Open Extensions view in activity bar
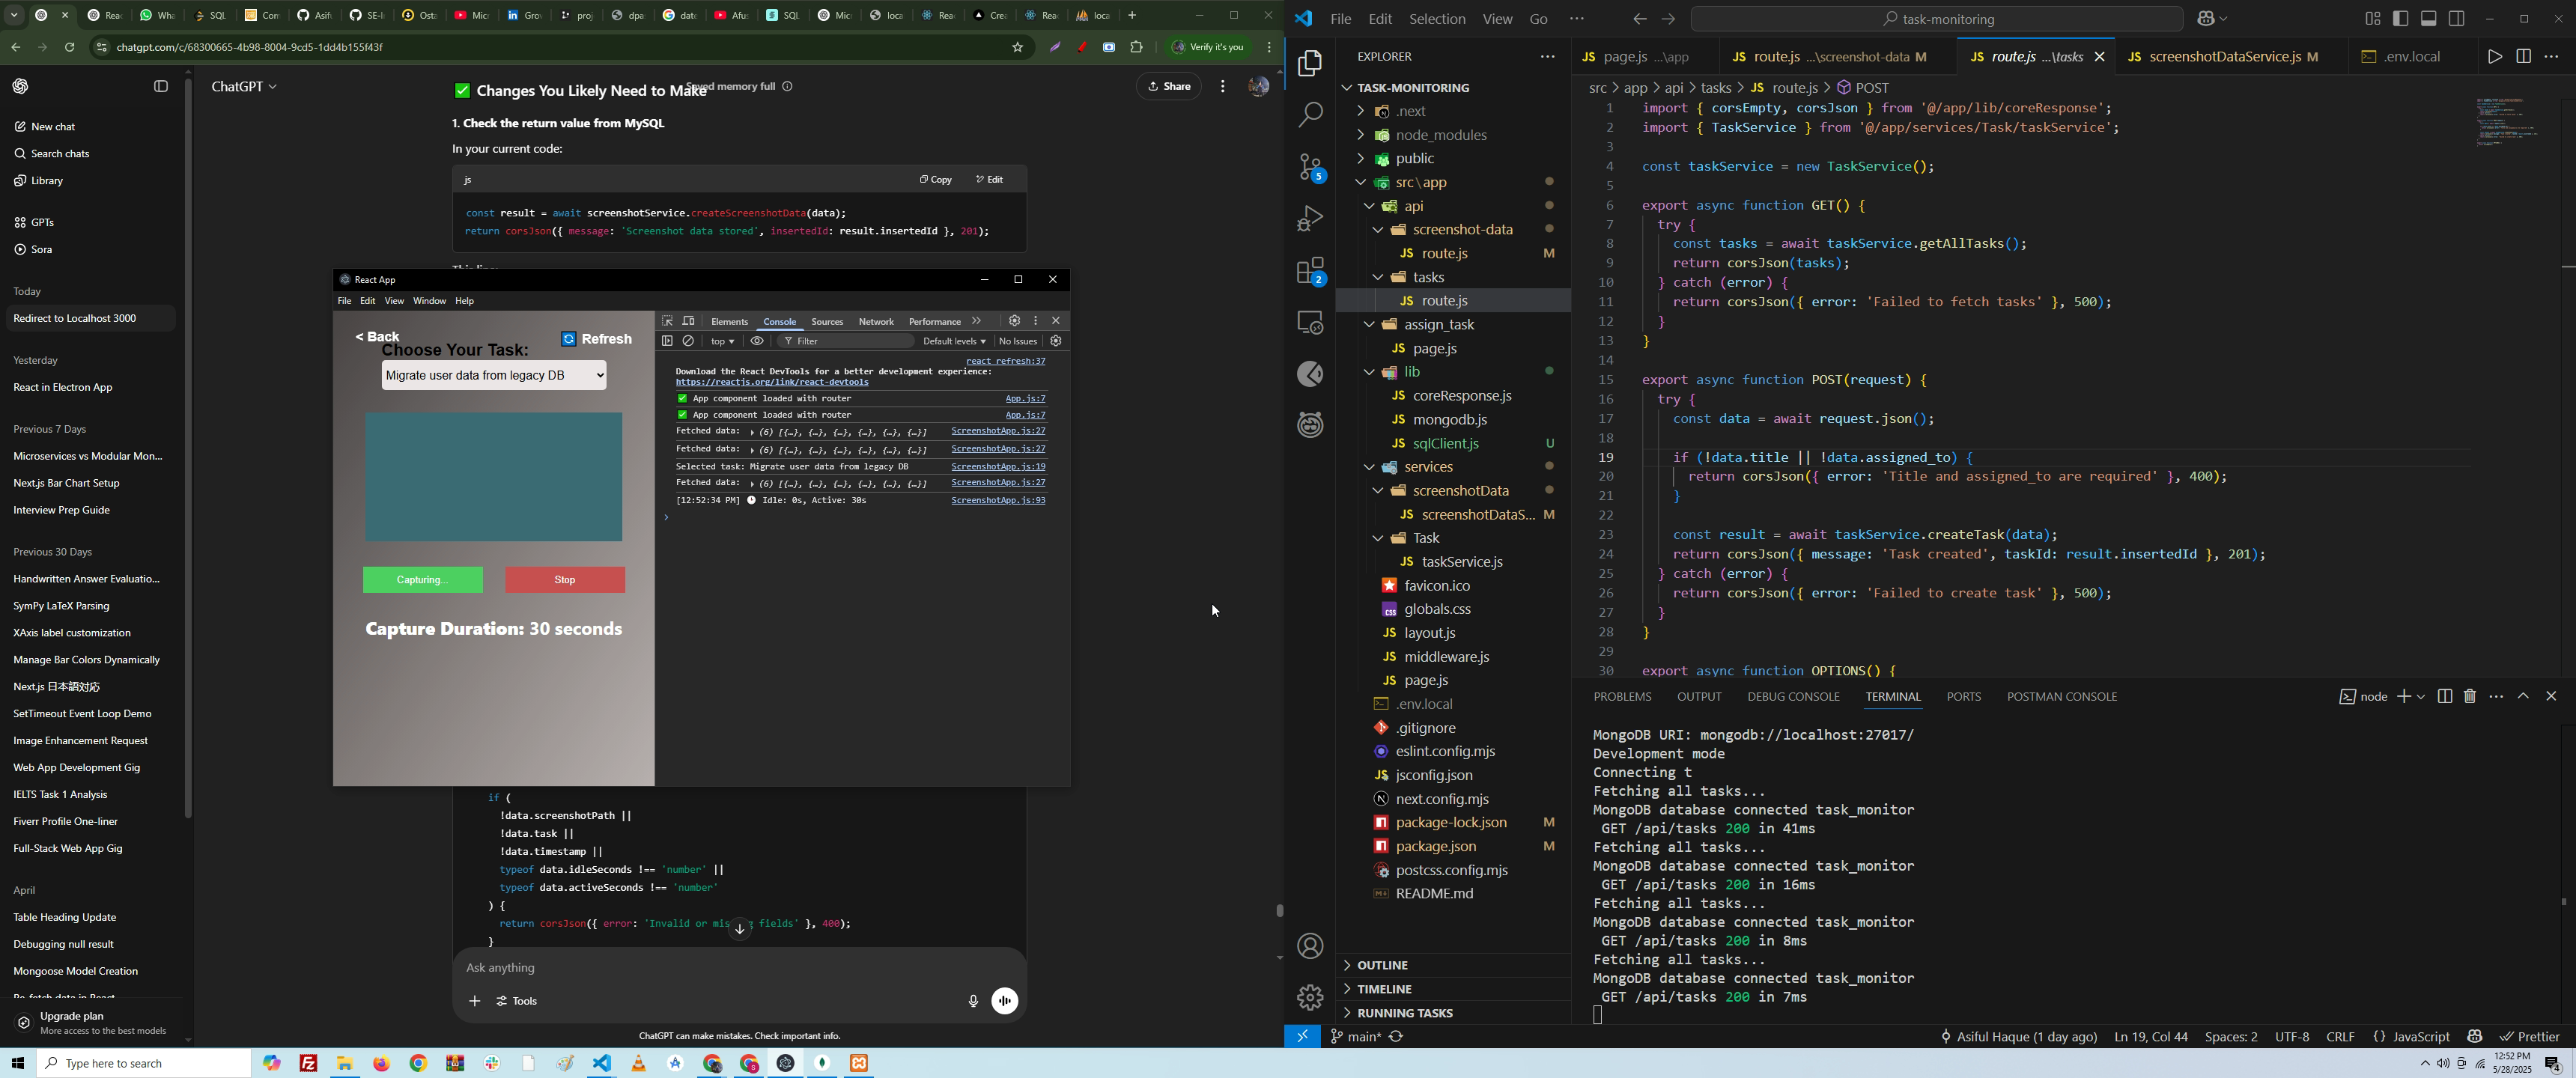 pos(1310,271)
